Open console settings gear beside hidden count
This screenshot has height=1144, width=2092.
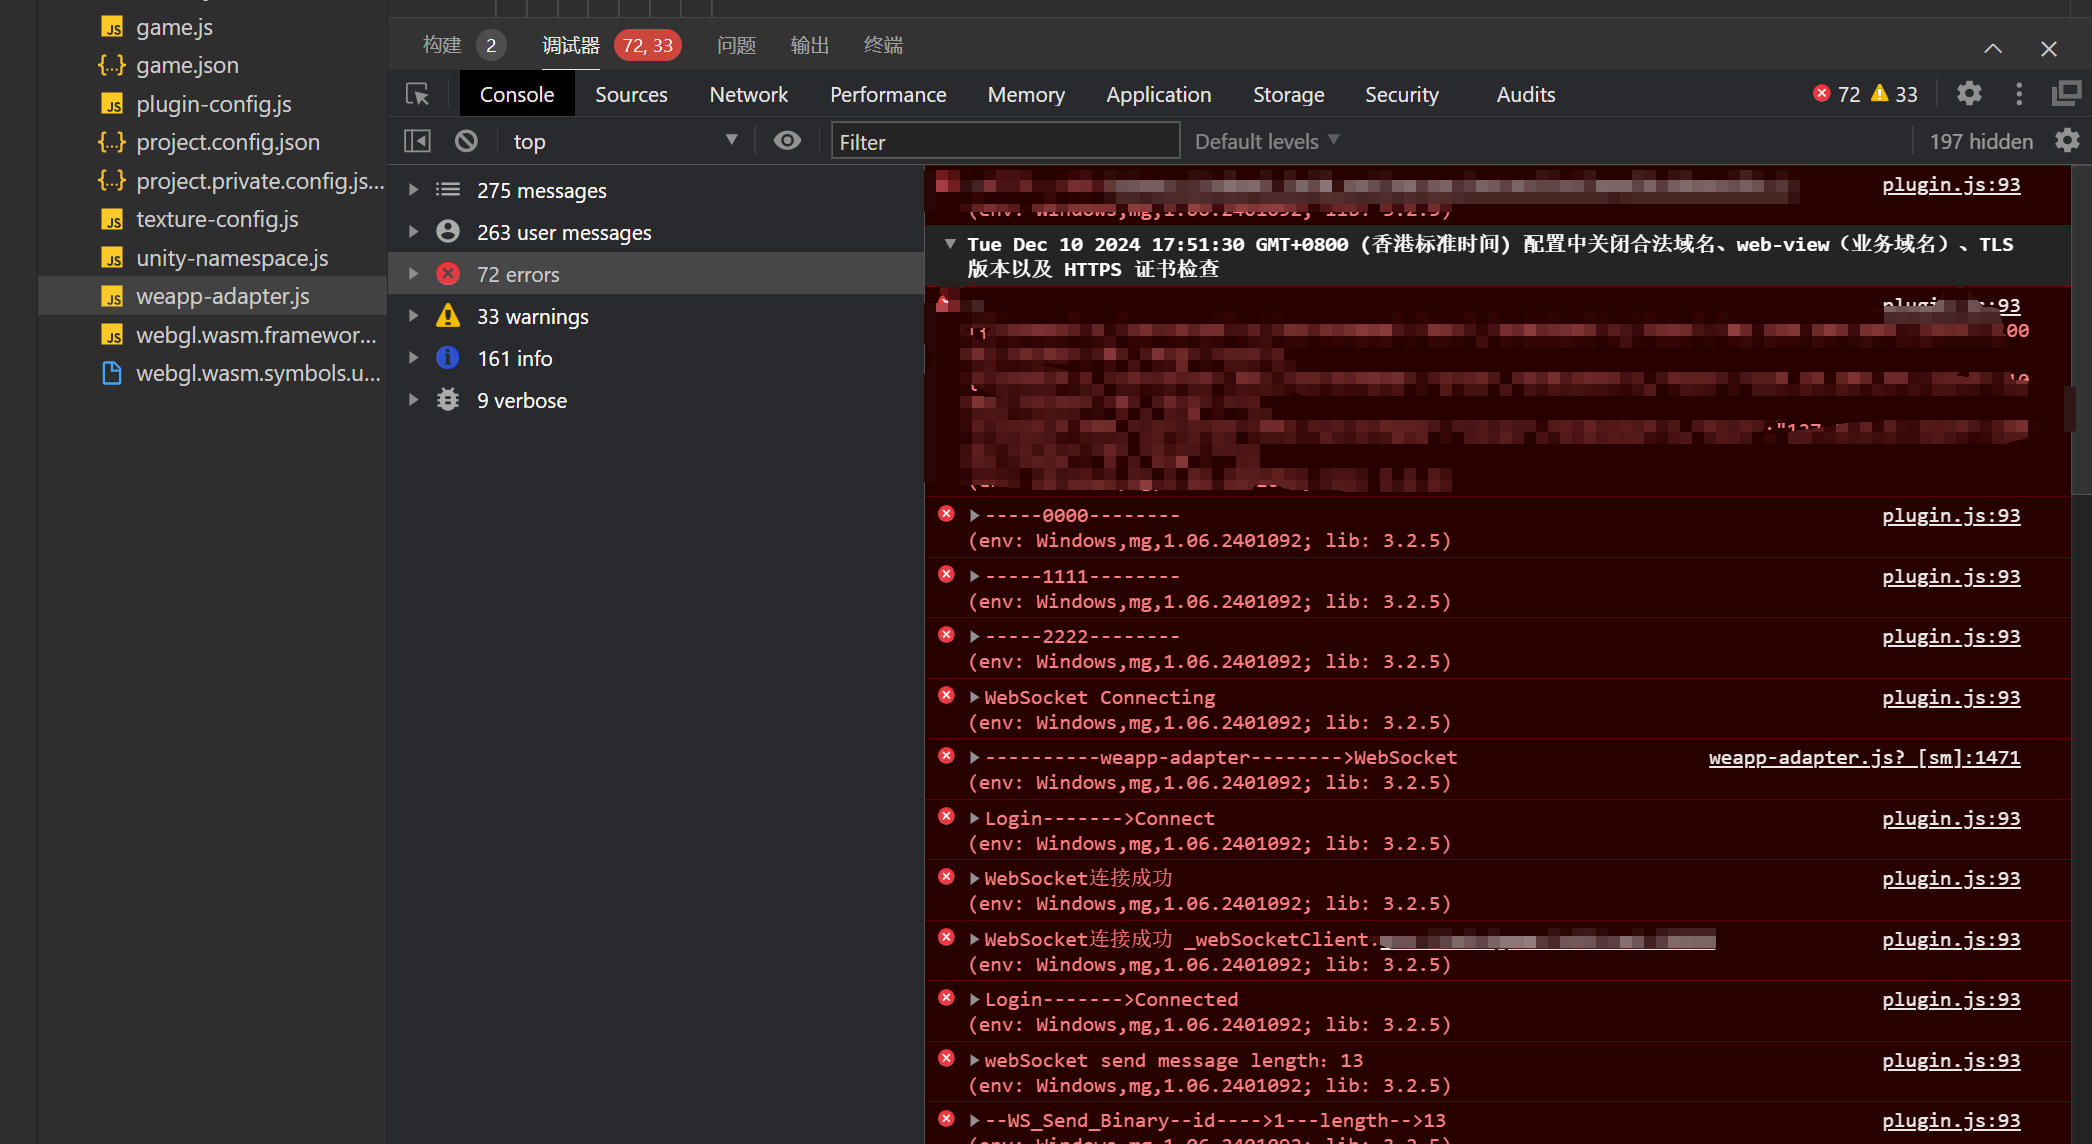coord(2067,141)
